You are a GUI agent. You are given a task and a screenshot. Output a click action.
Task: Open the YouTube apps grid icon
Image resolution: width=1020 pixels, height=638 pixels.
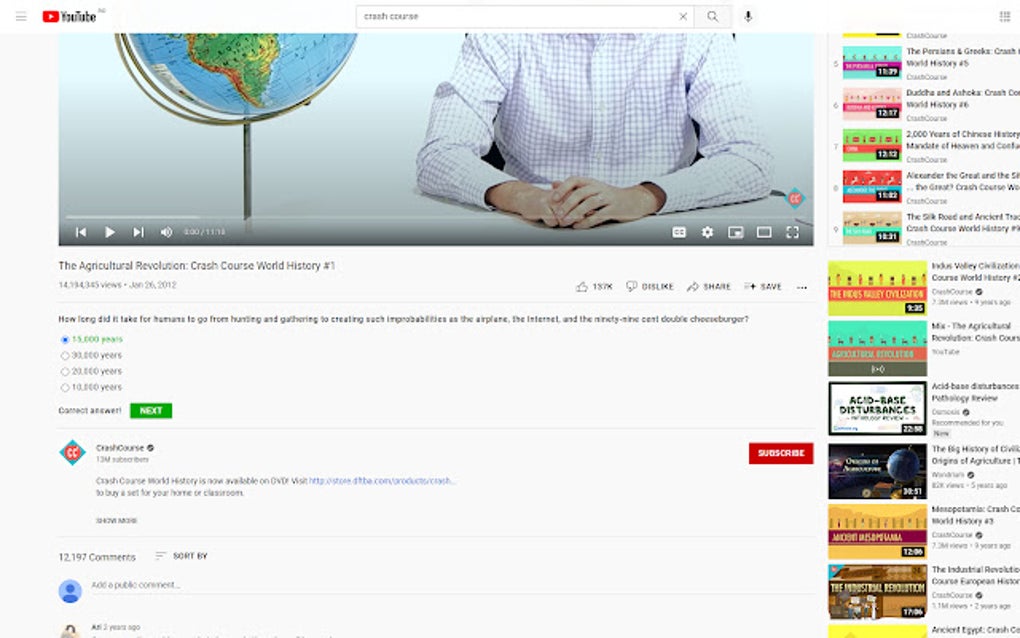pos(1004,16)
